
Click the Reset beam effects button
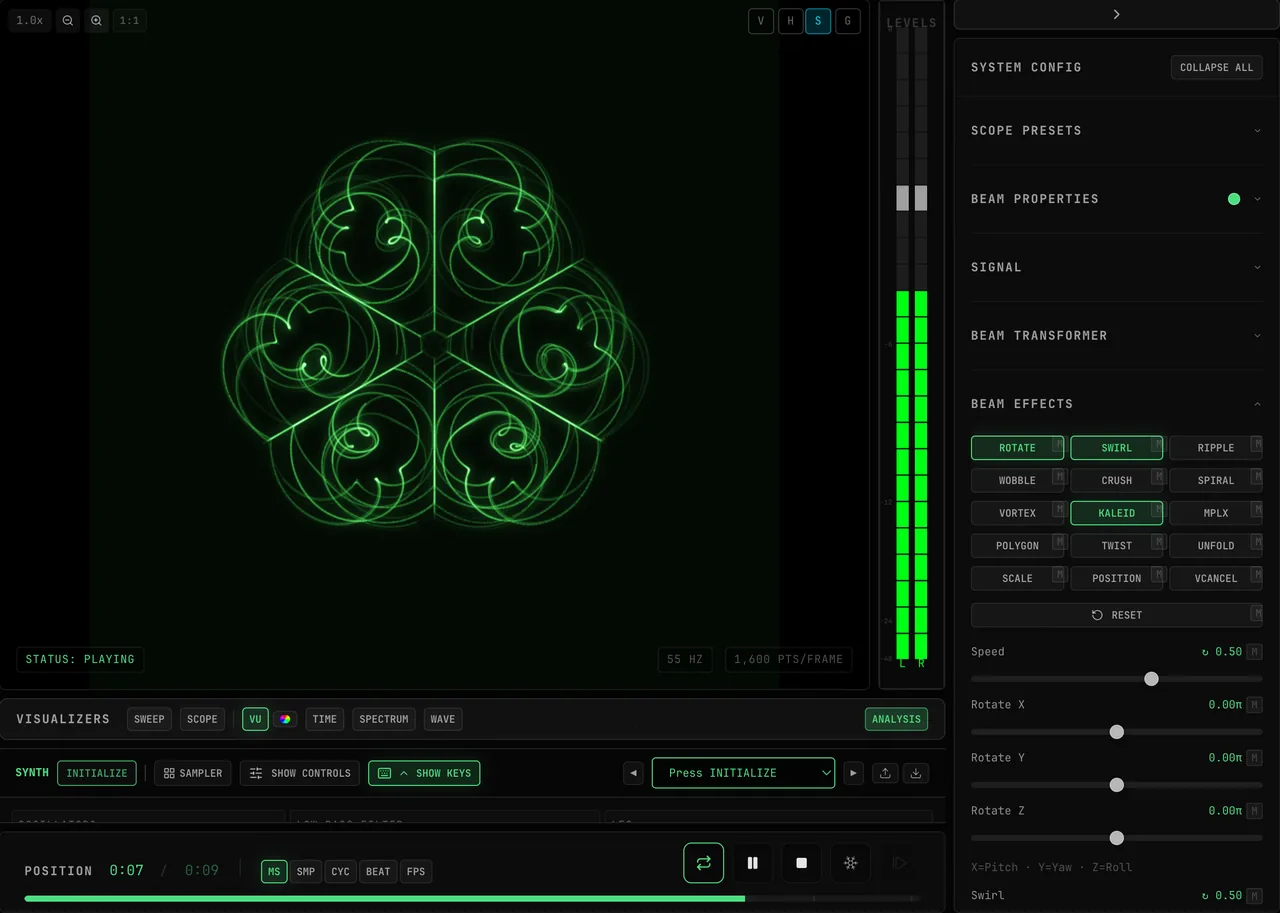[1116, 615]
